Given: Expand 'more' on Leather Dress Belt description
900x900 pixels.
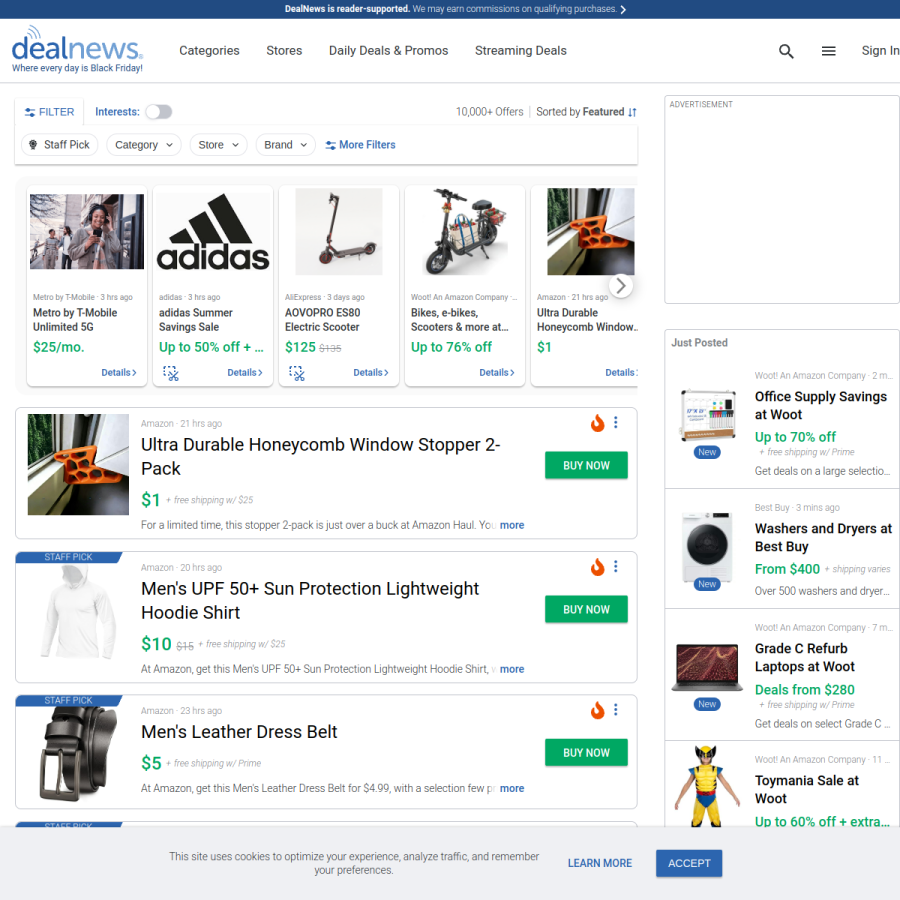Looking at the screenshot, I should click(512, 789).
